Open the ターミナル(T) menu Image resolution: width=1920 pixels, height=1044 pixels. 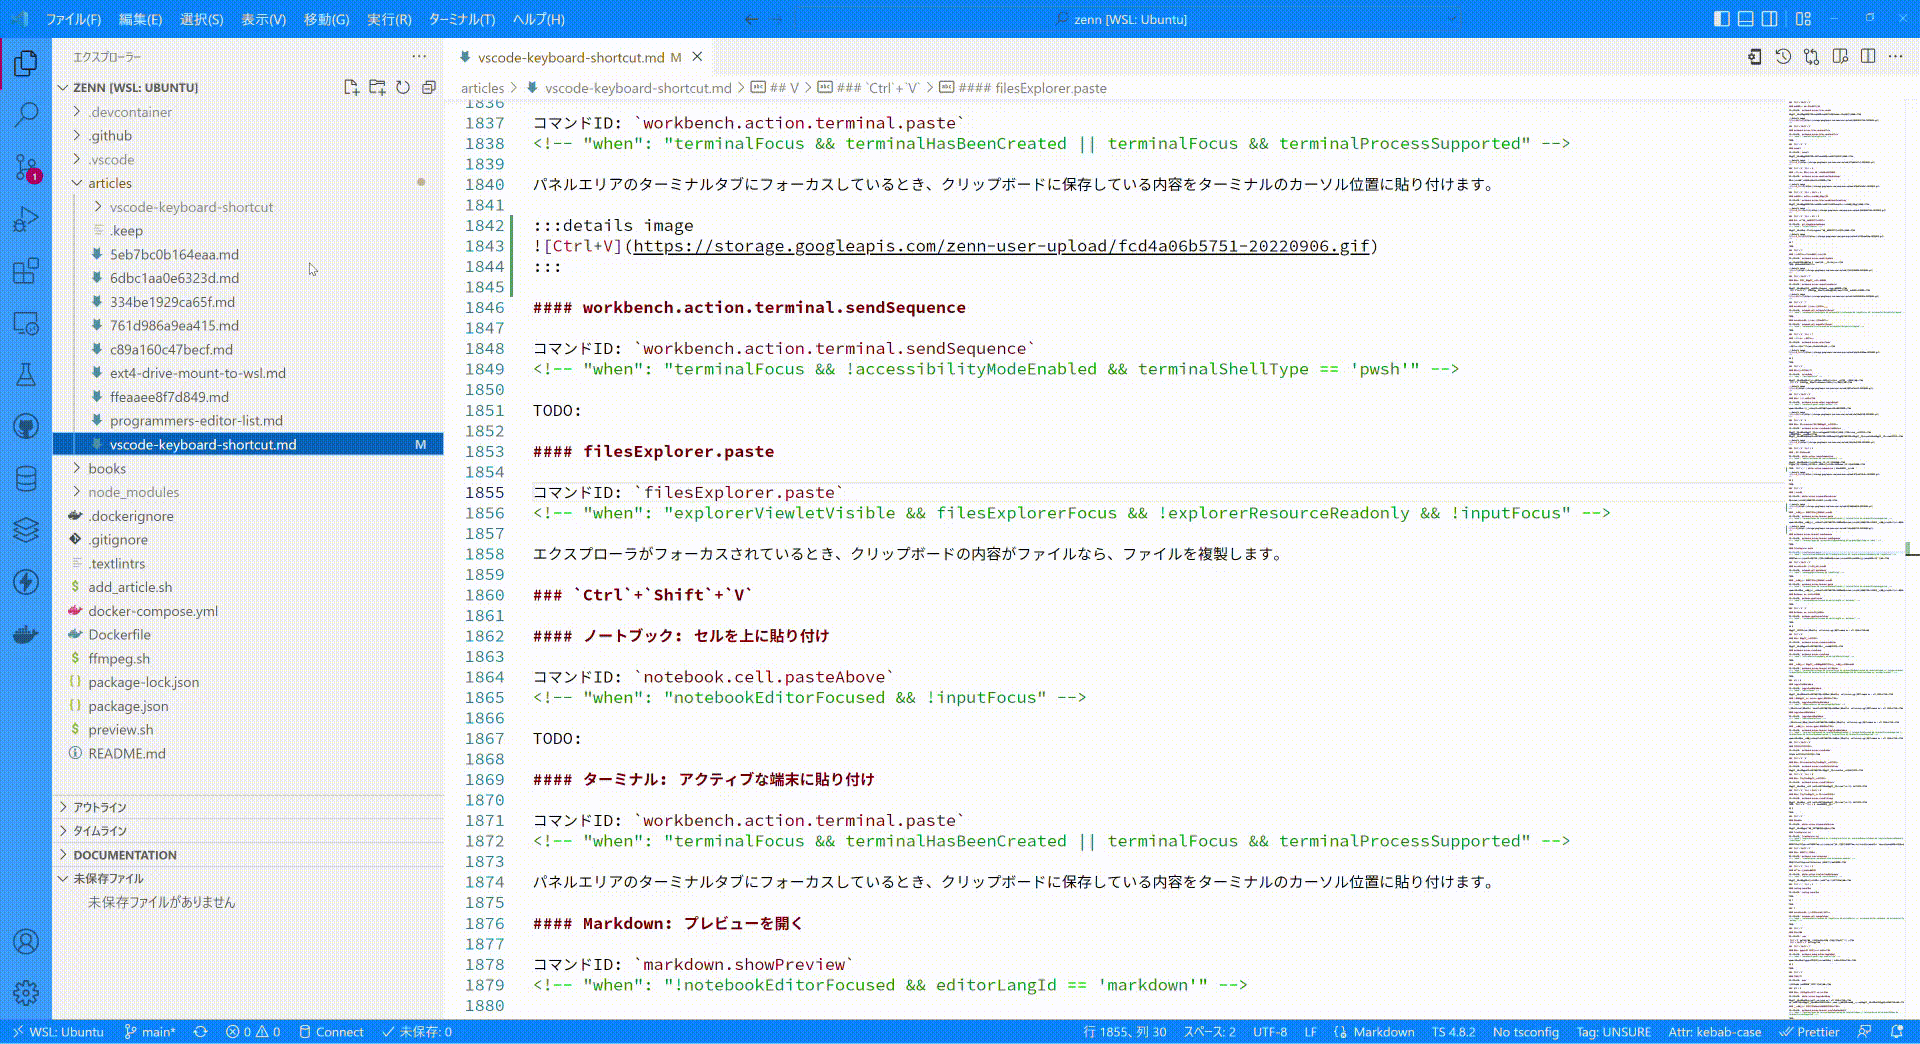coord(461,19)
